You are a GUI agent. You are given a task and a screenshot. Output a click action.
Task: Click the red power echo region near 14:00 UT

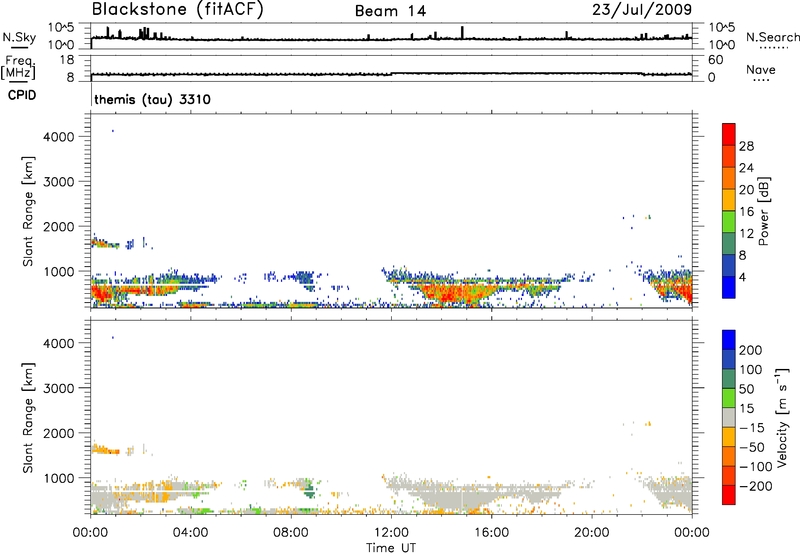coord(450,294)
